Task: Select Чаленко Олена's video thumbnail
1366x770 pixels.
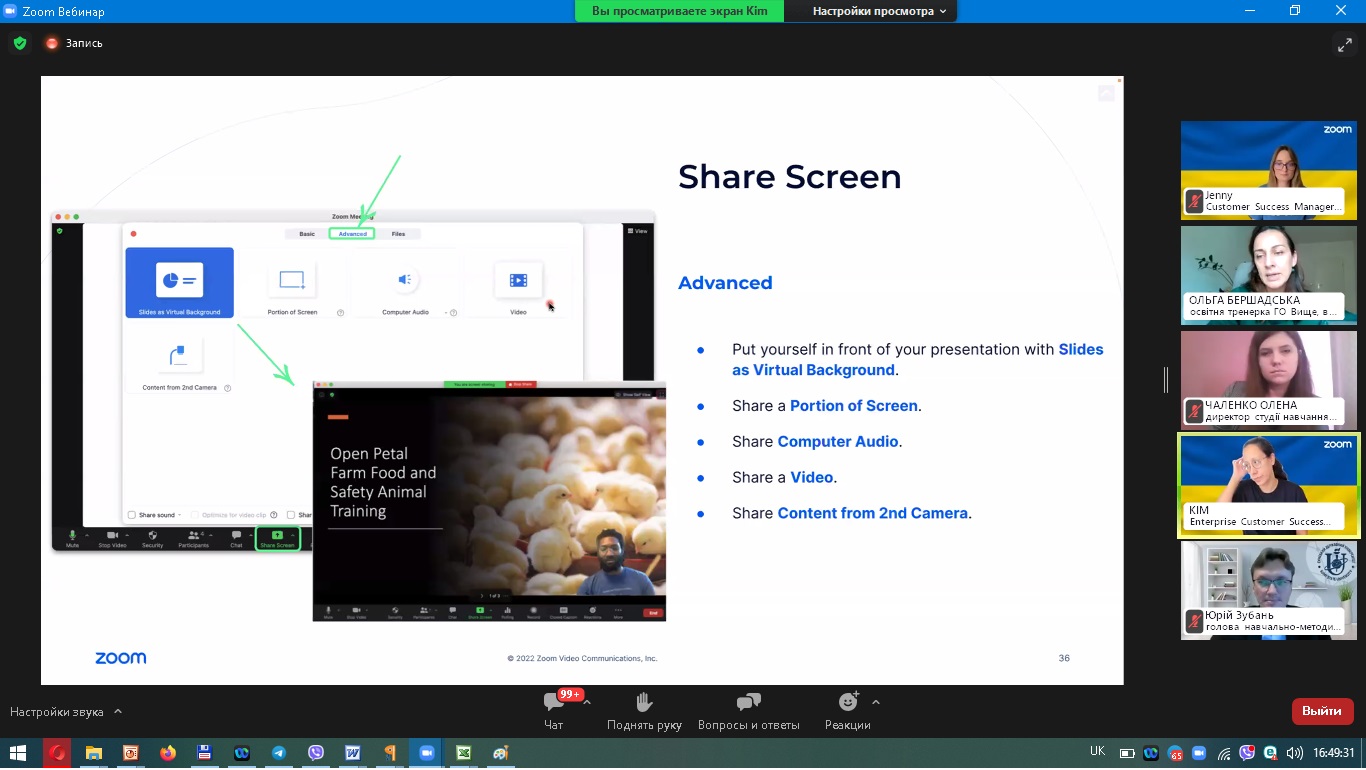Action: tap(1269, 380)
